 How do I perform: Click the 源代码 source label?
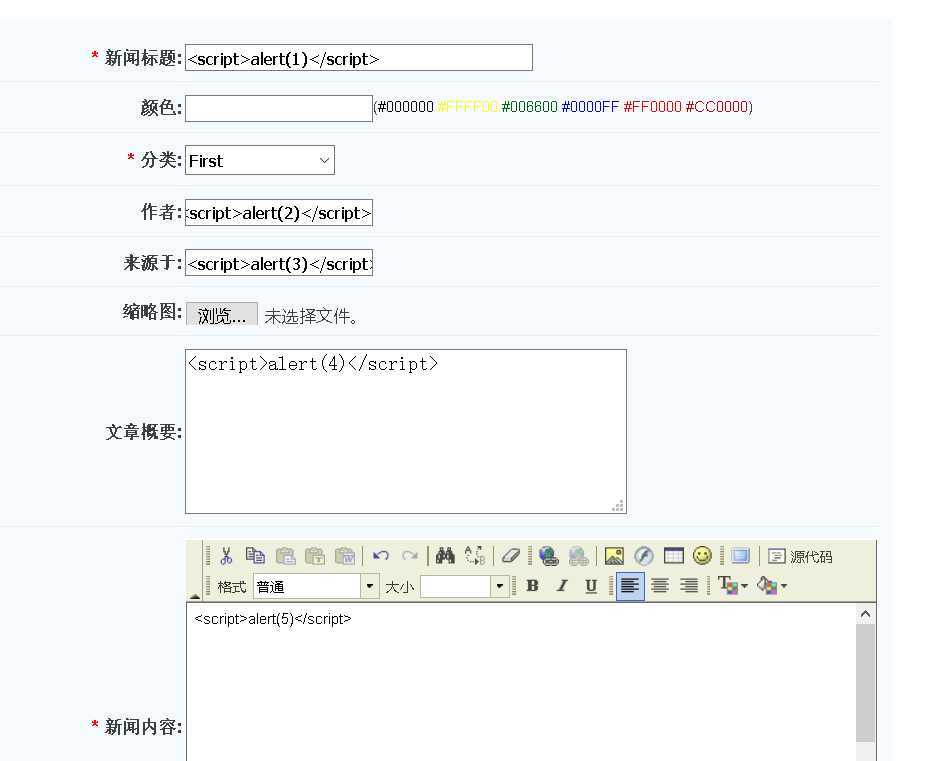(x=811, y=557)
